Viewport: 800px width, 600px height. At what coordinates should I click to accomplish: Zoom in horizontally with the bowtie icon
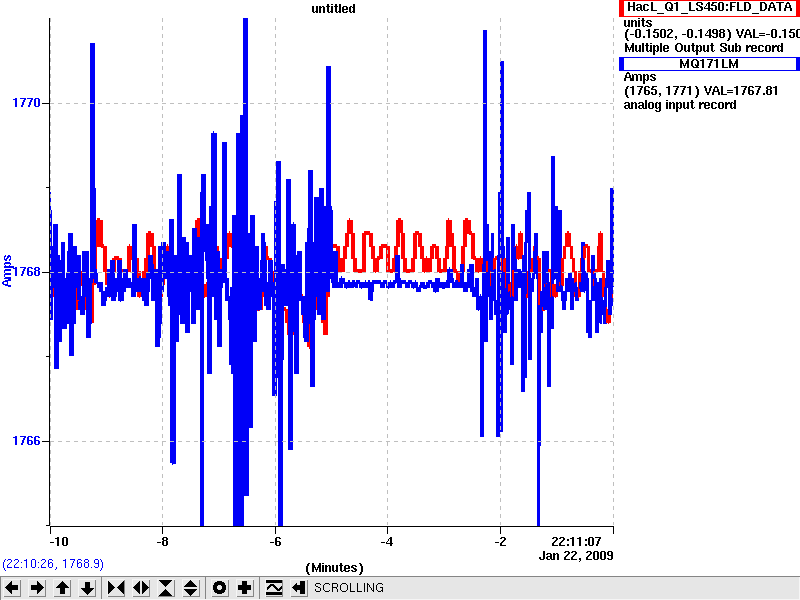point(116,588)
